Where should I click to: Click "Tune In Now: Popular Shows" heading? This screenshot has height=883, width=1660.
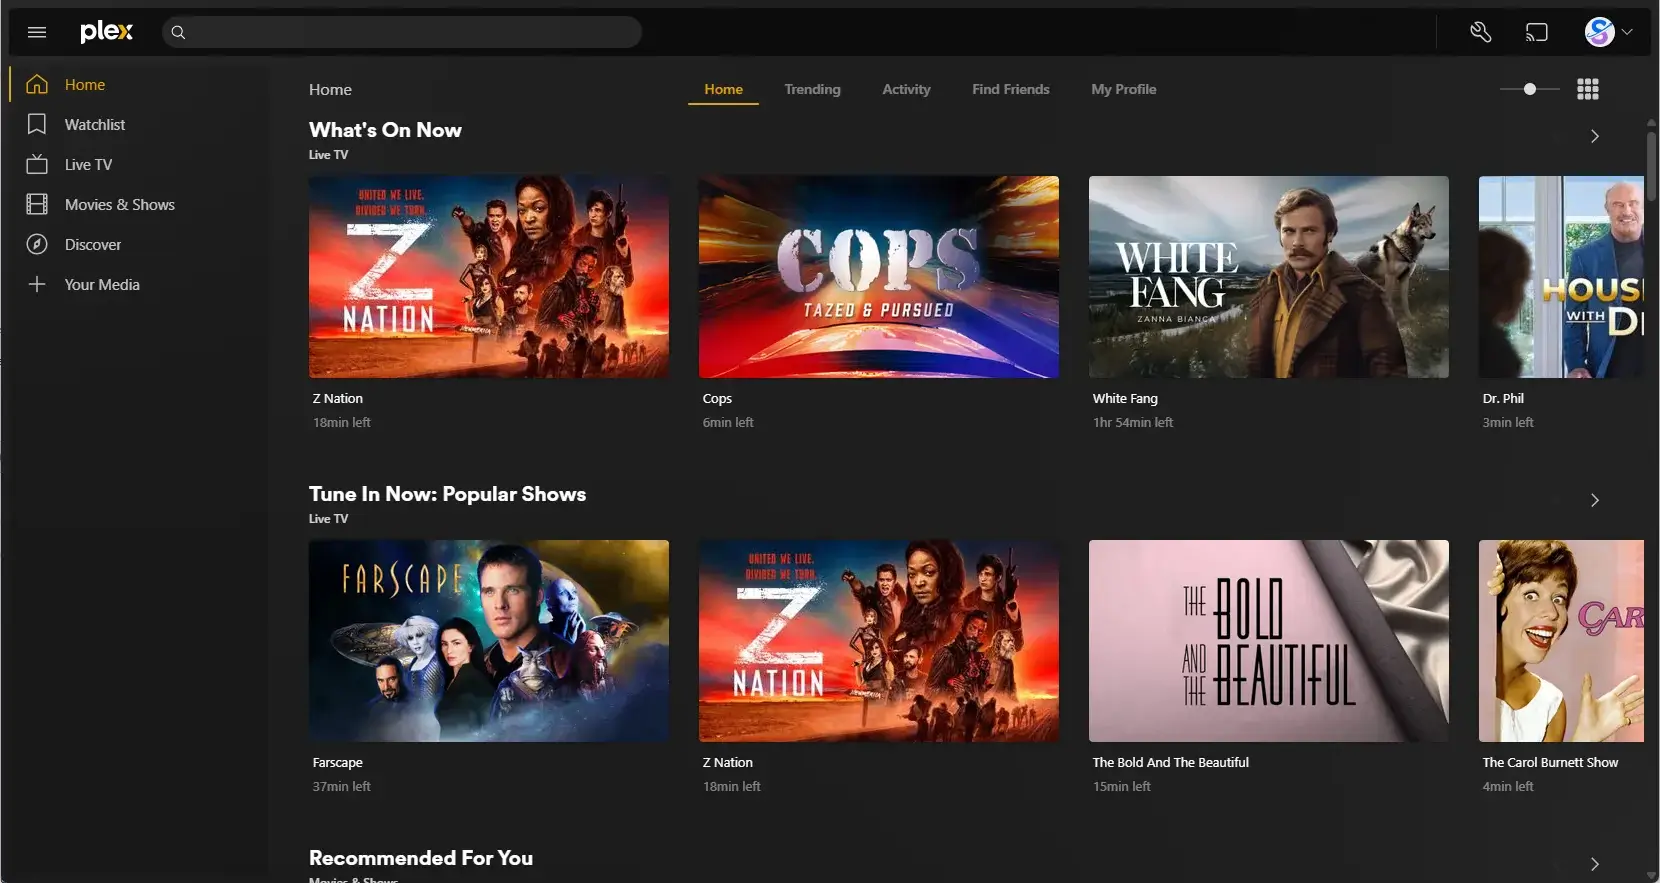point(447,494)
